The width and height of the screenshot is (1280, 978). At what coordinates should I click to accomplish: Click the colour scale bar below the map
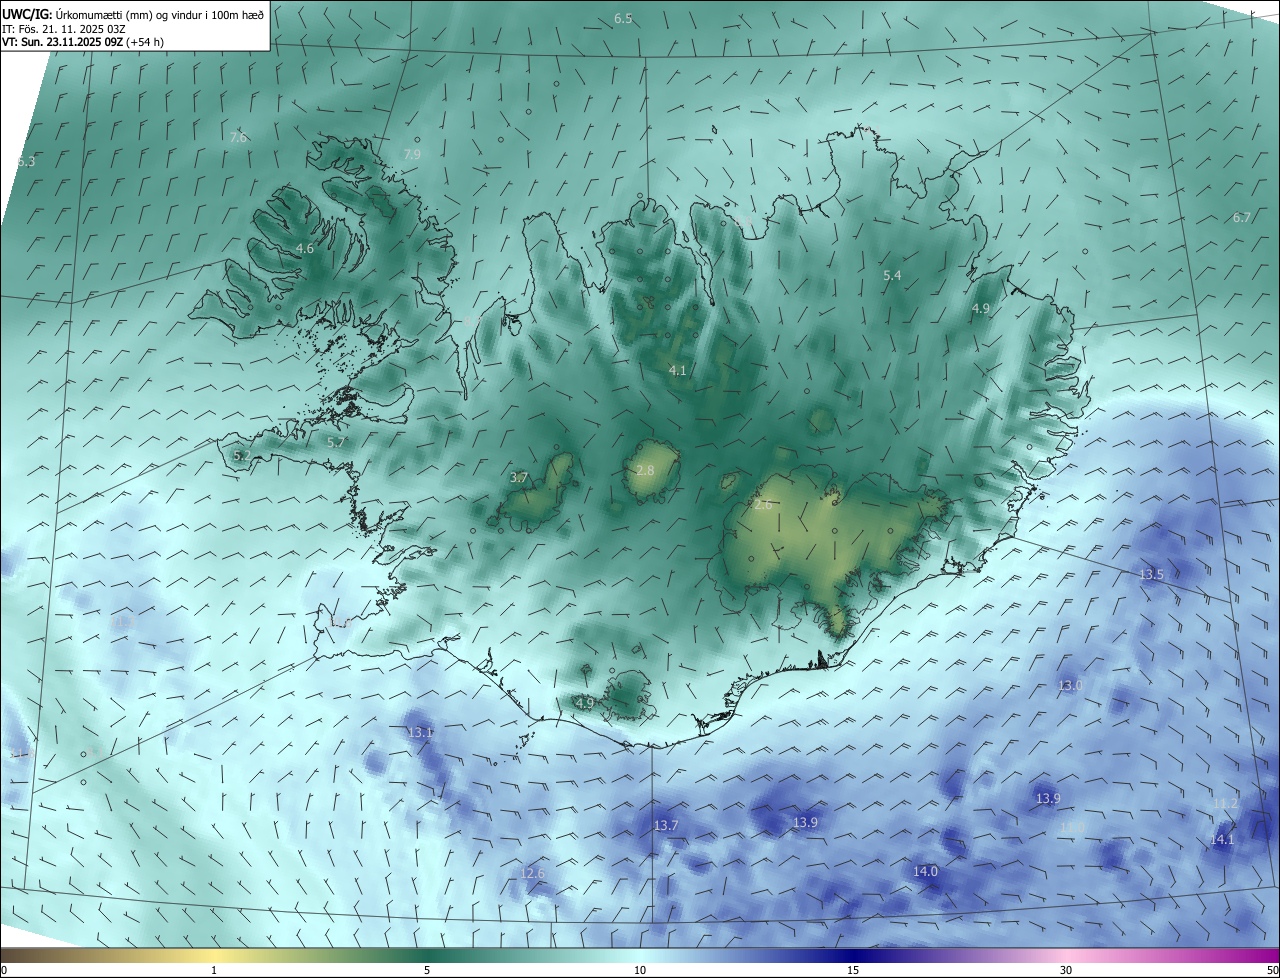[640, 955]
